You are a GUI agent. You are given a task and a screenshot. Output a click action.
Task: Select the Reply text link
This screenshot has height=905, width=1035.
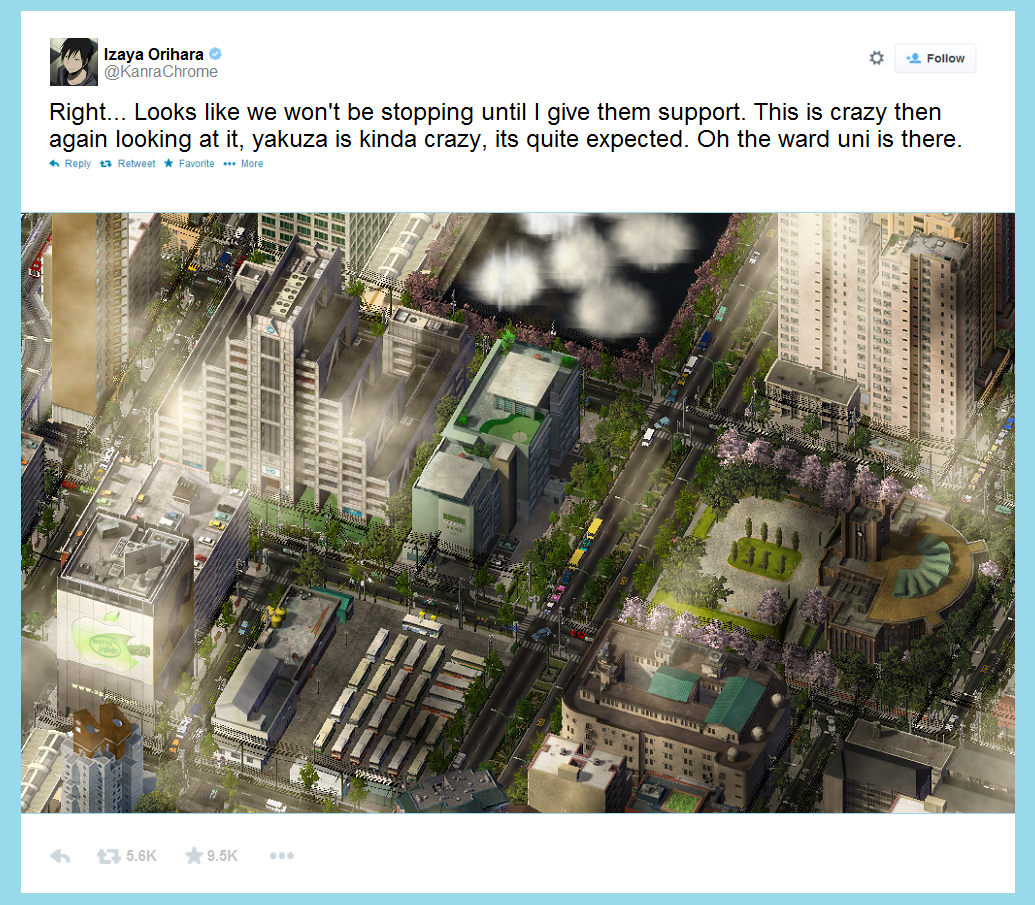(x=78, y=164)
